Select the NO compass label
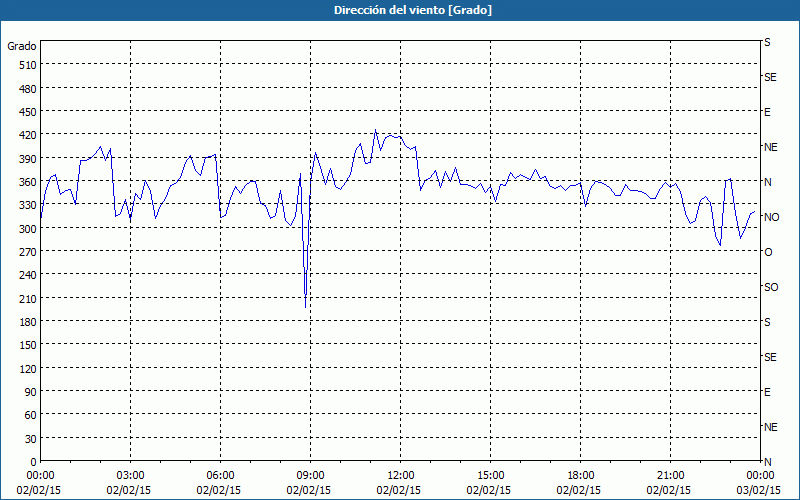Image resolution: width=800 pixels, height=500 pixels. [771, 217]
